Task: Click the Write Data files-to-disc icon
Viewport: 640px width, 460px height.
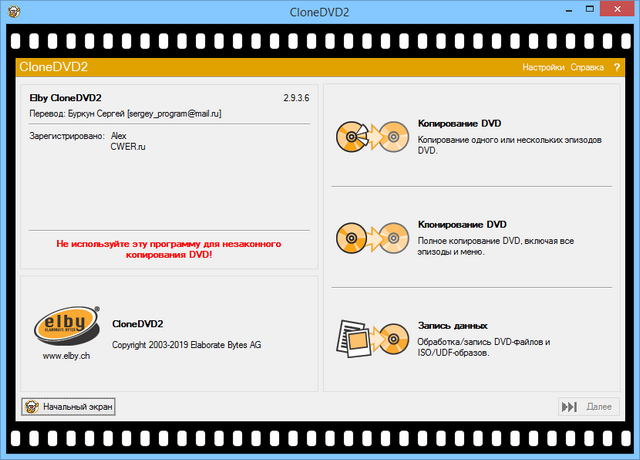Action: 372,340
